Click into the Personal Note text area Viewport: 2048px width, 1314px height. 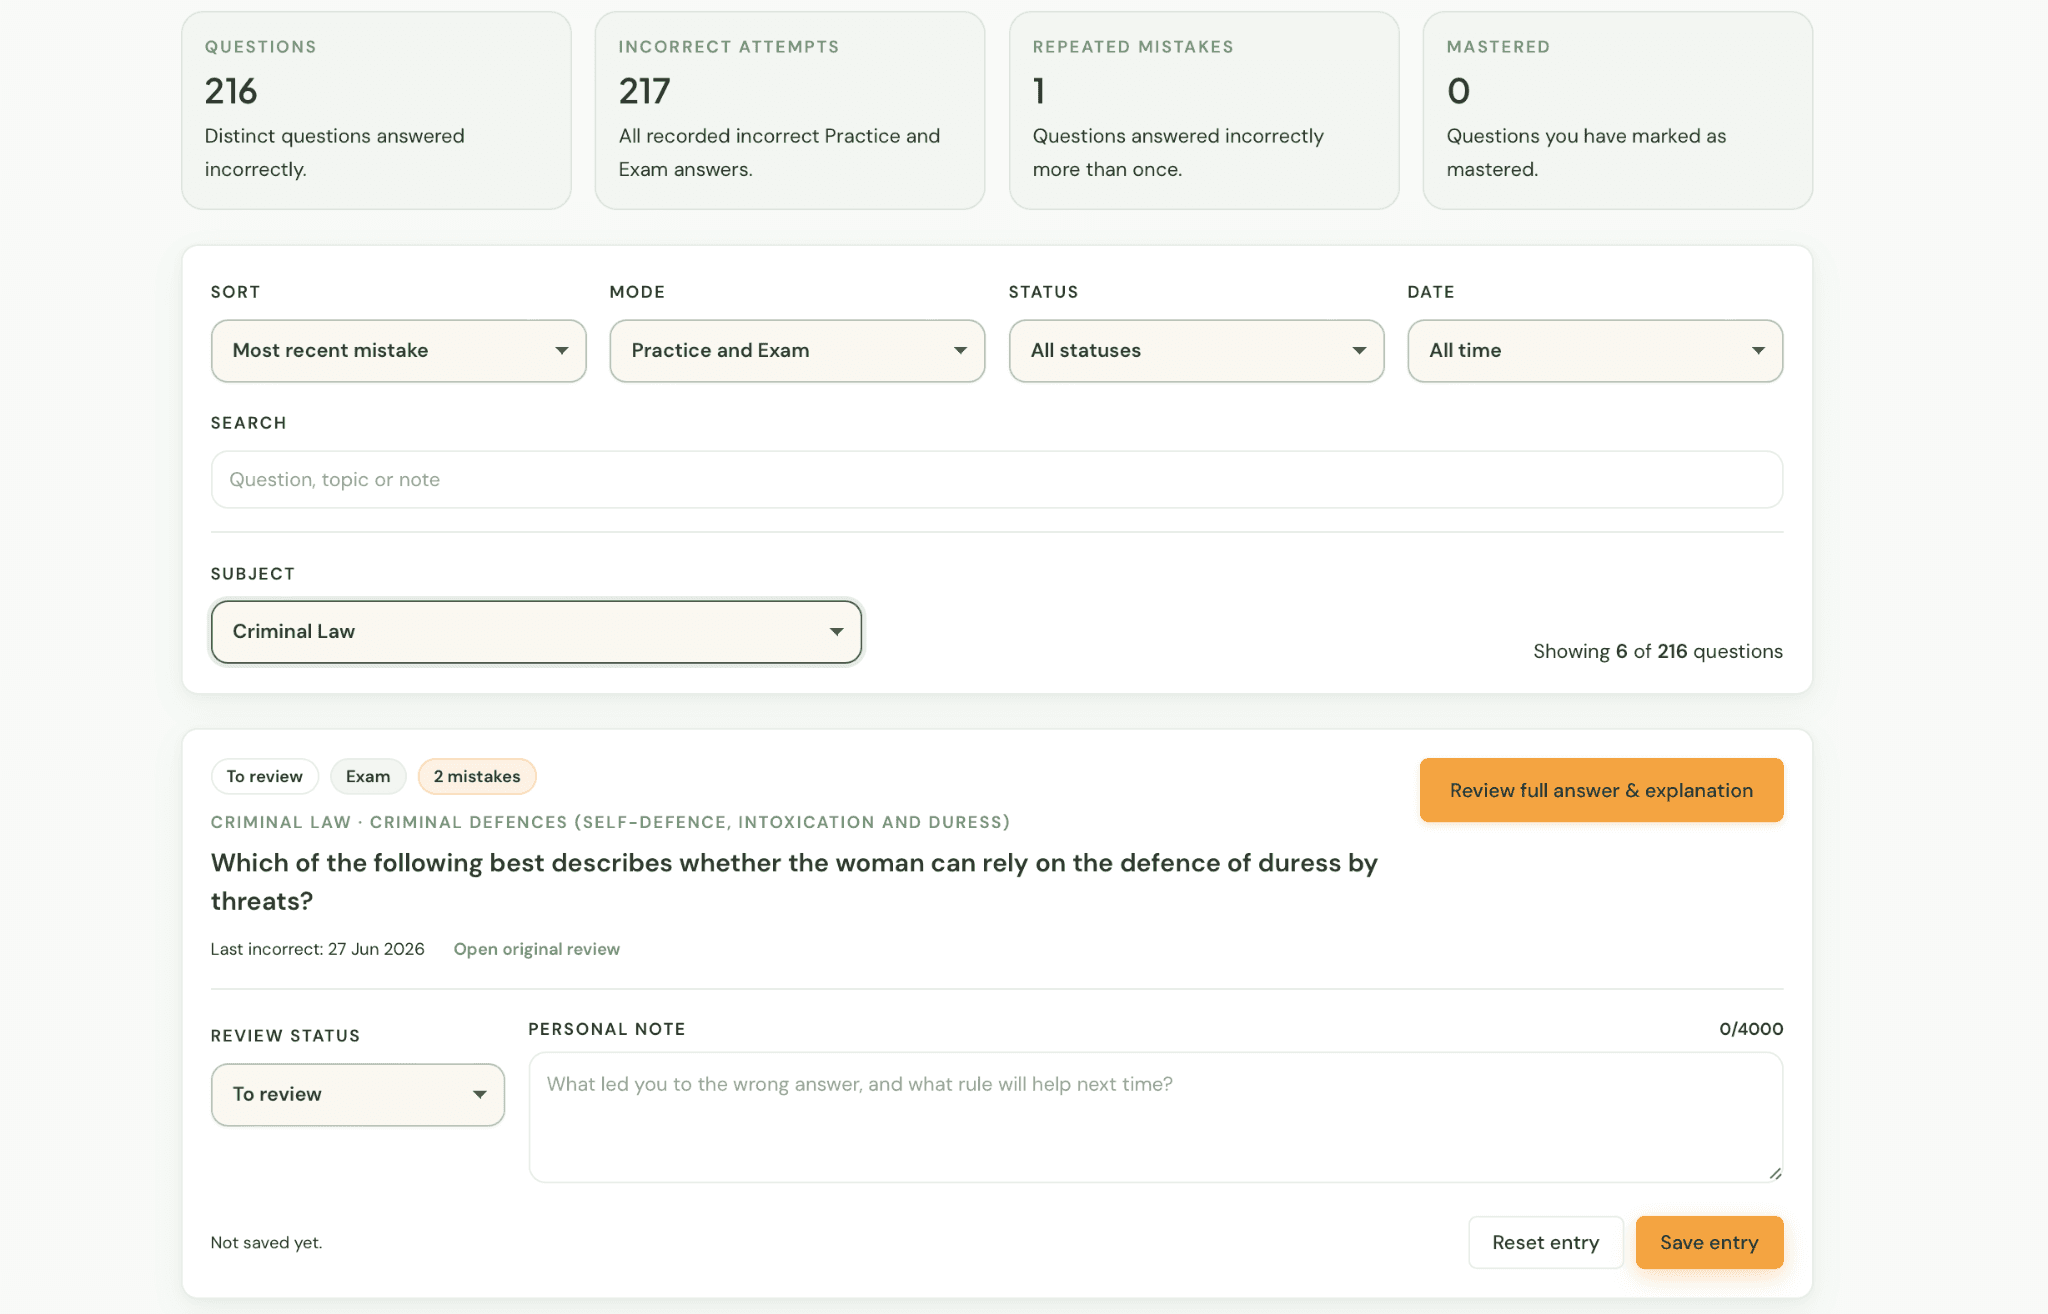(1155, 1117)
